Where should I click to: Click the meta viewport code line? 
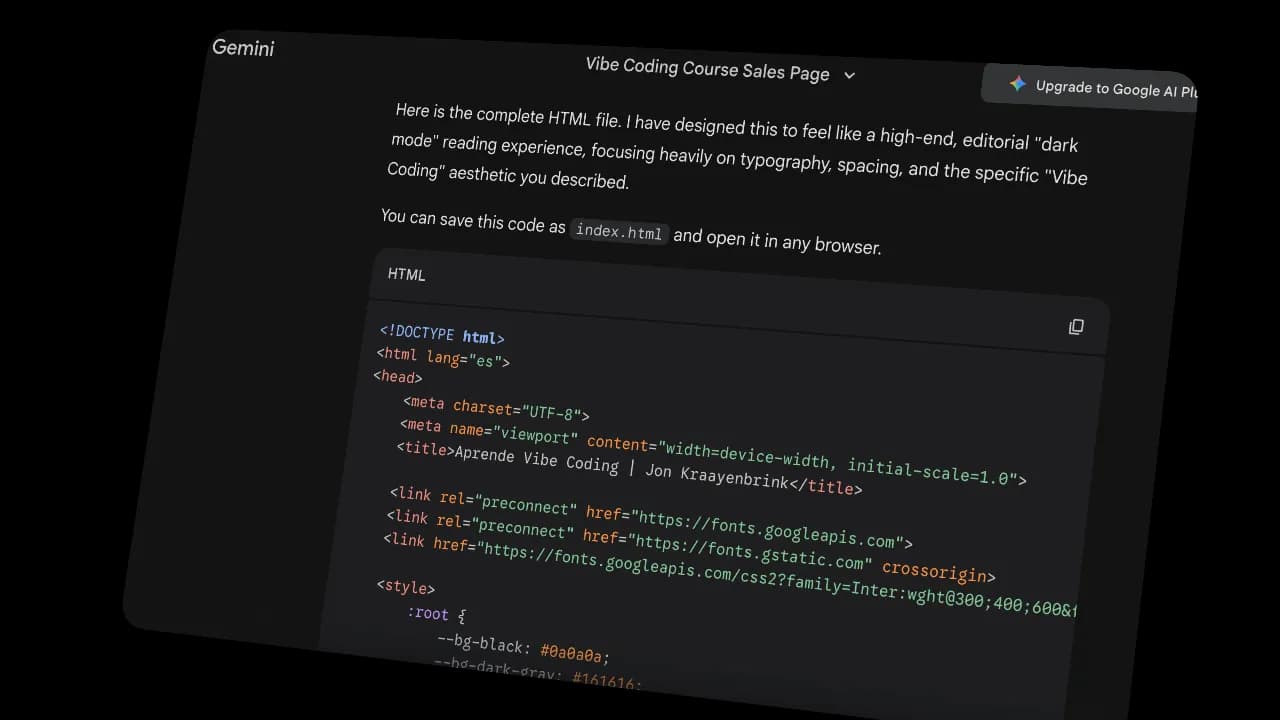pyautogui.click(x=712, y=451)
